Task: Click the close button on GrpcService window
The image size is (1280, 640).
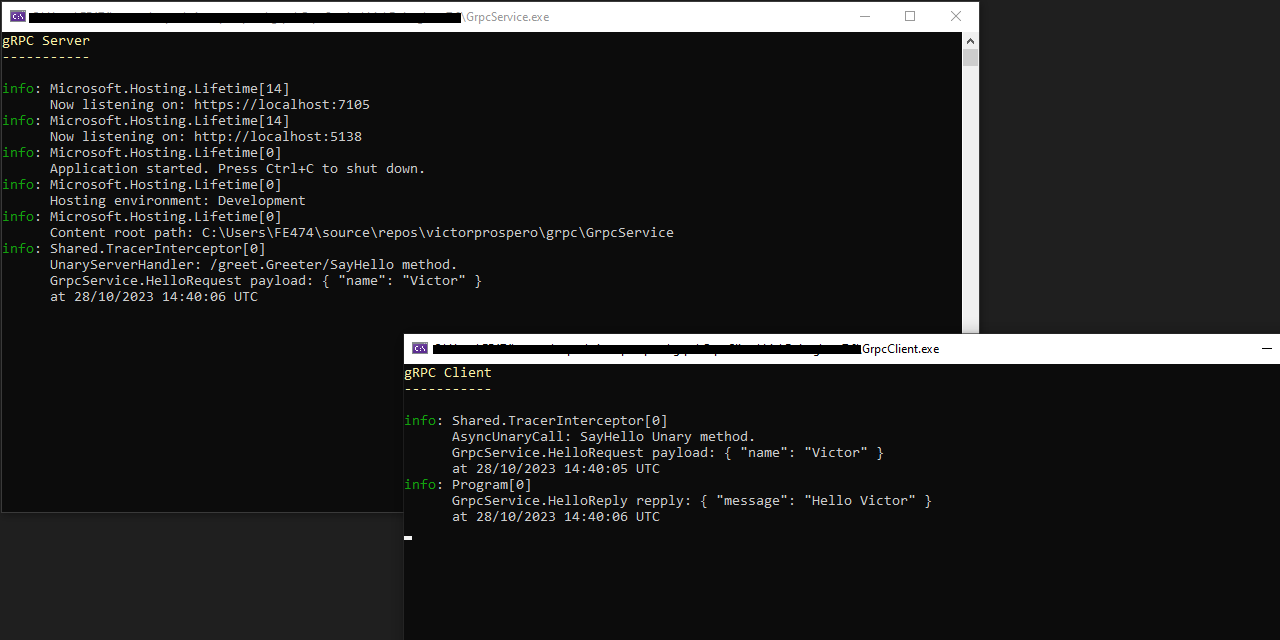Action: click(955, 16)
